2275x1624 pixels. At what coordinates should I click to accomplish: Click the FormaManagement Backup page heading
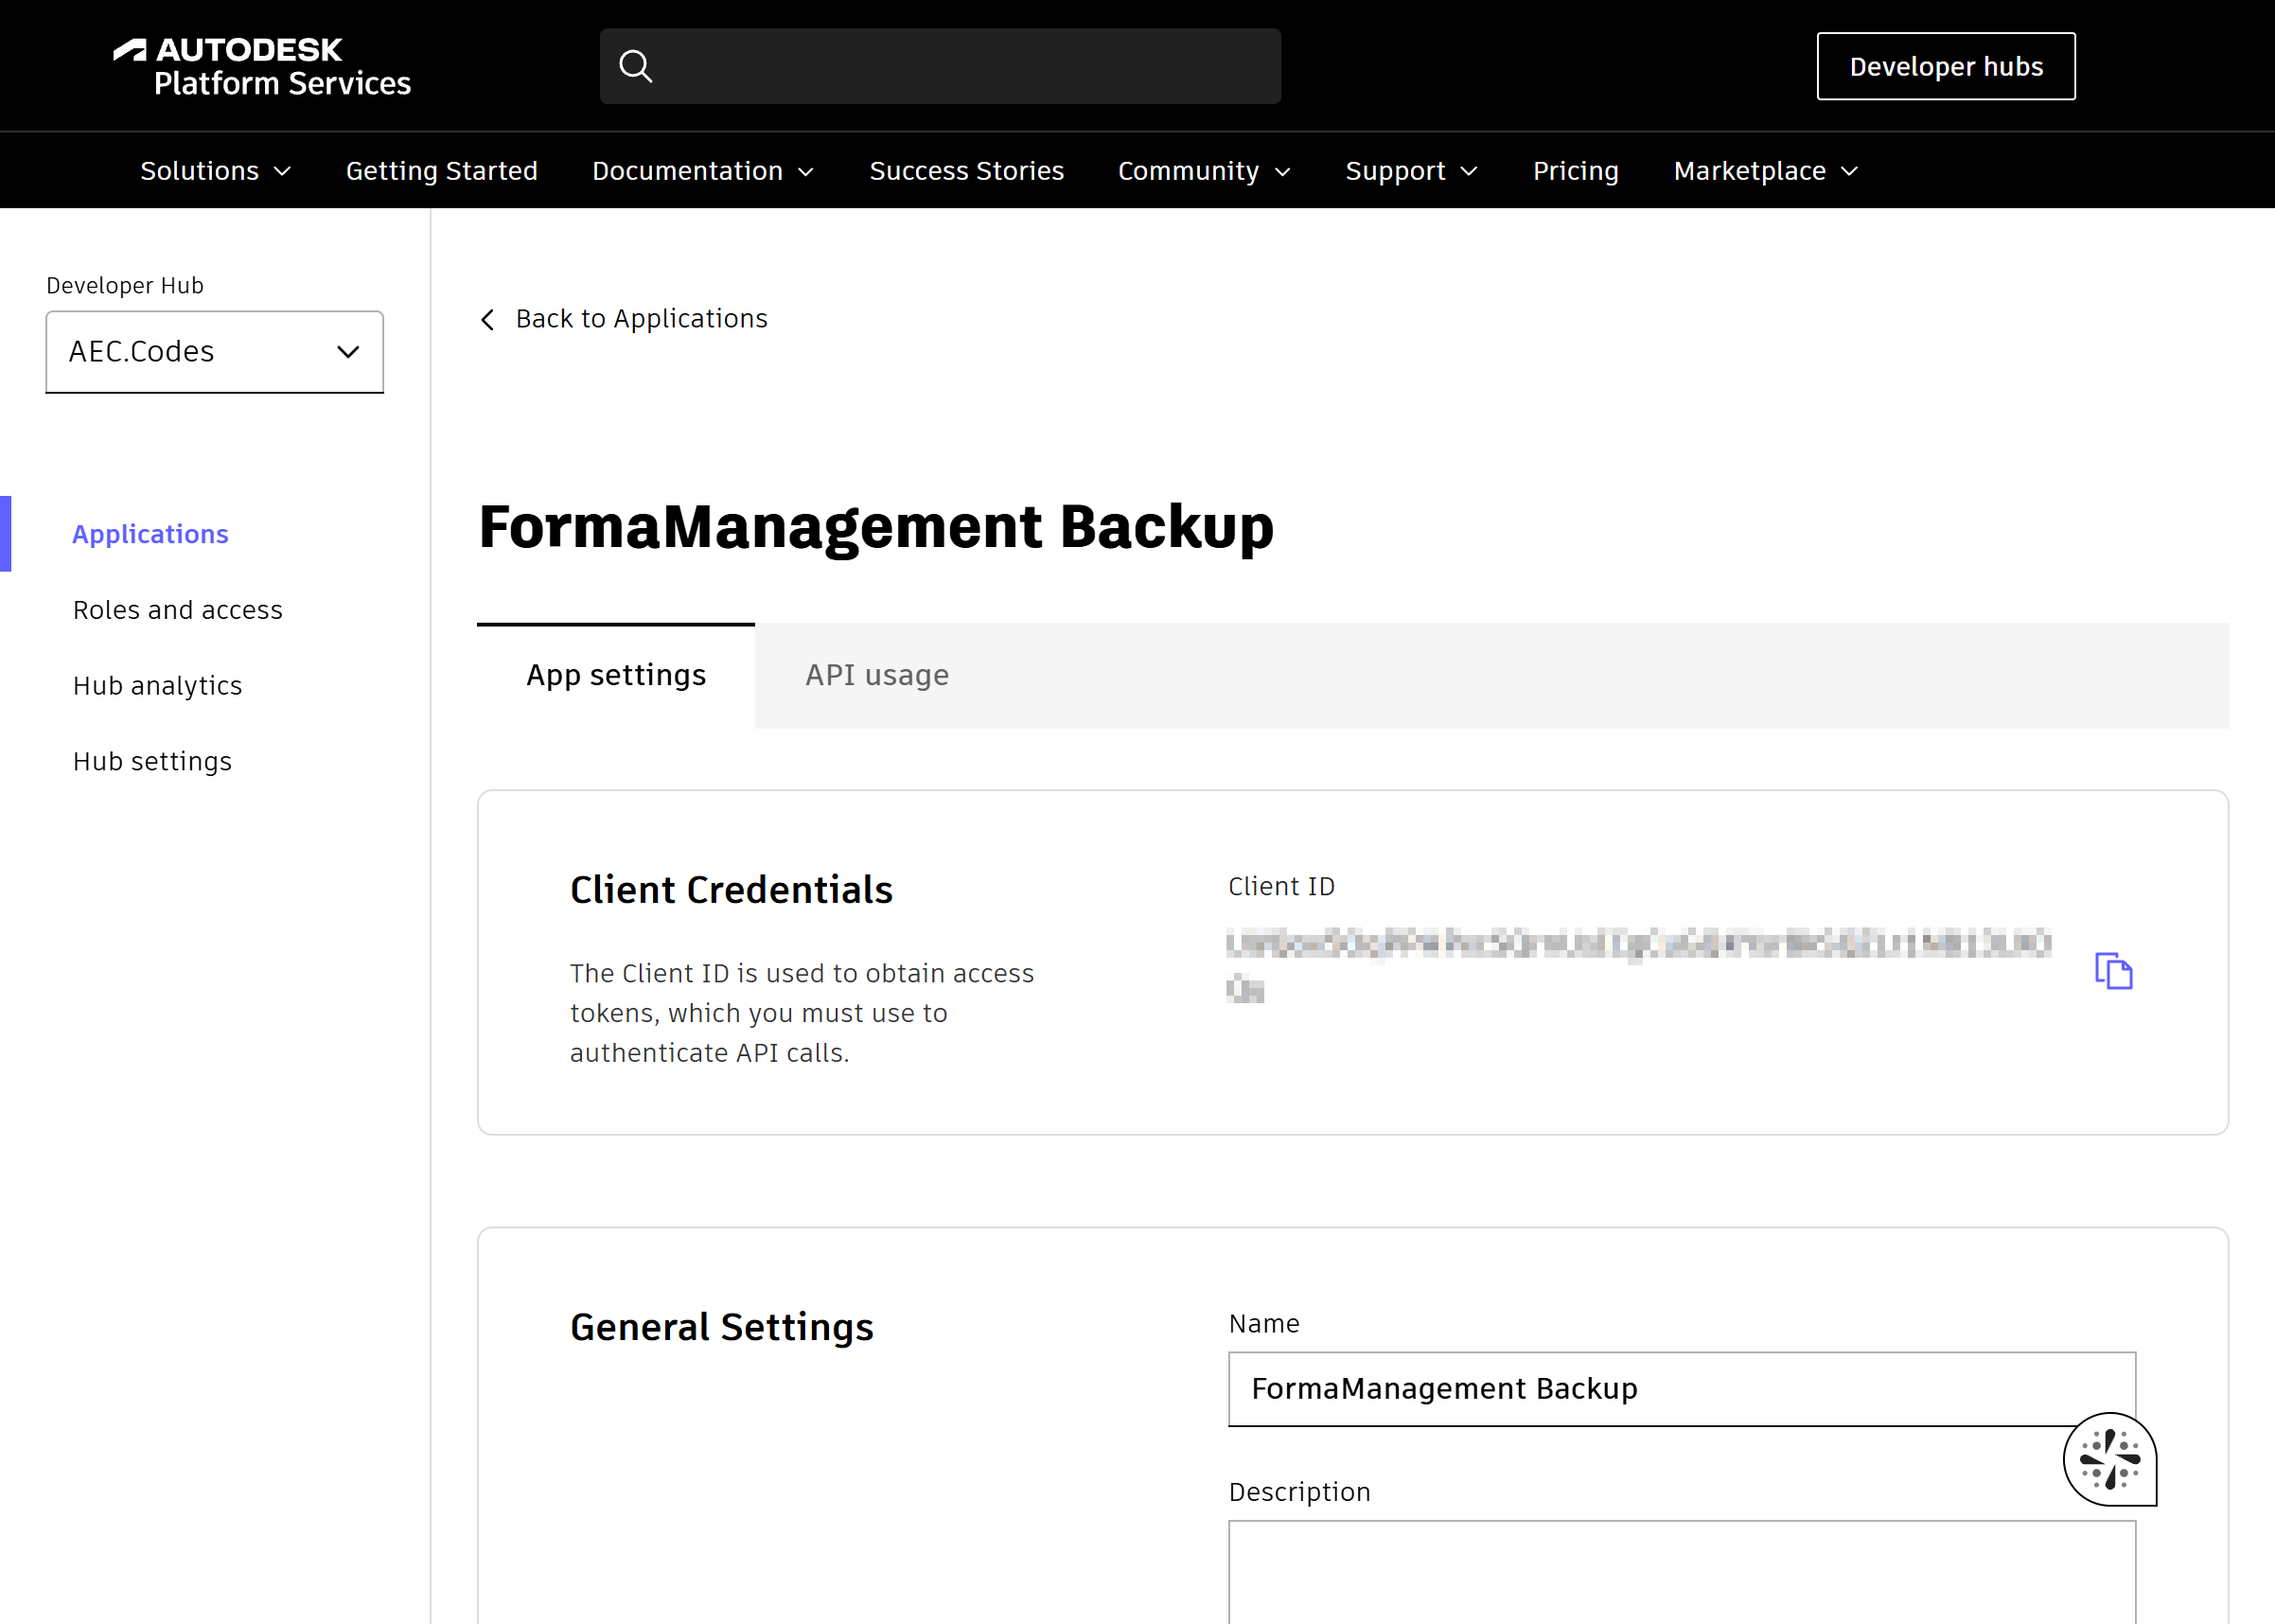tap(876, 527)
